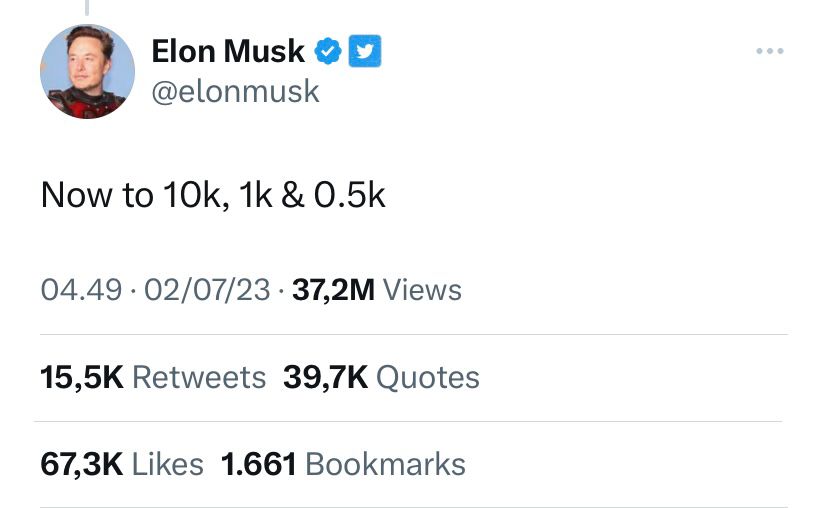Click the 39,7K quote count number
This screenshot has width=828, height=508.
pyautogui.click(x=325, y=377)
